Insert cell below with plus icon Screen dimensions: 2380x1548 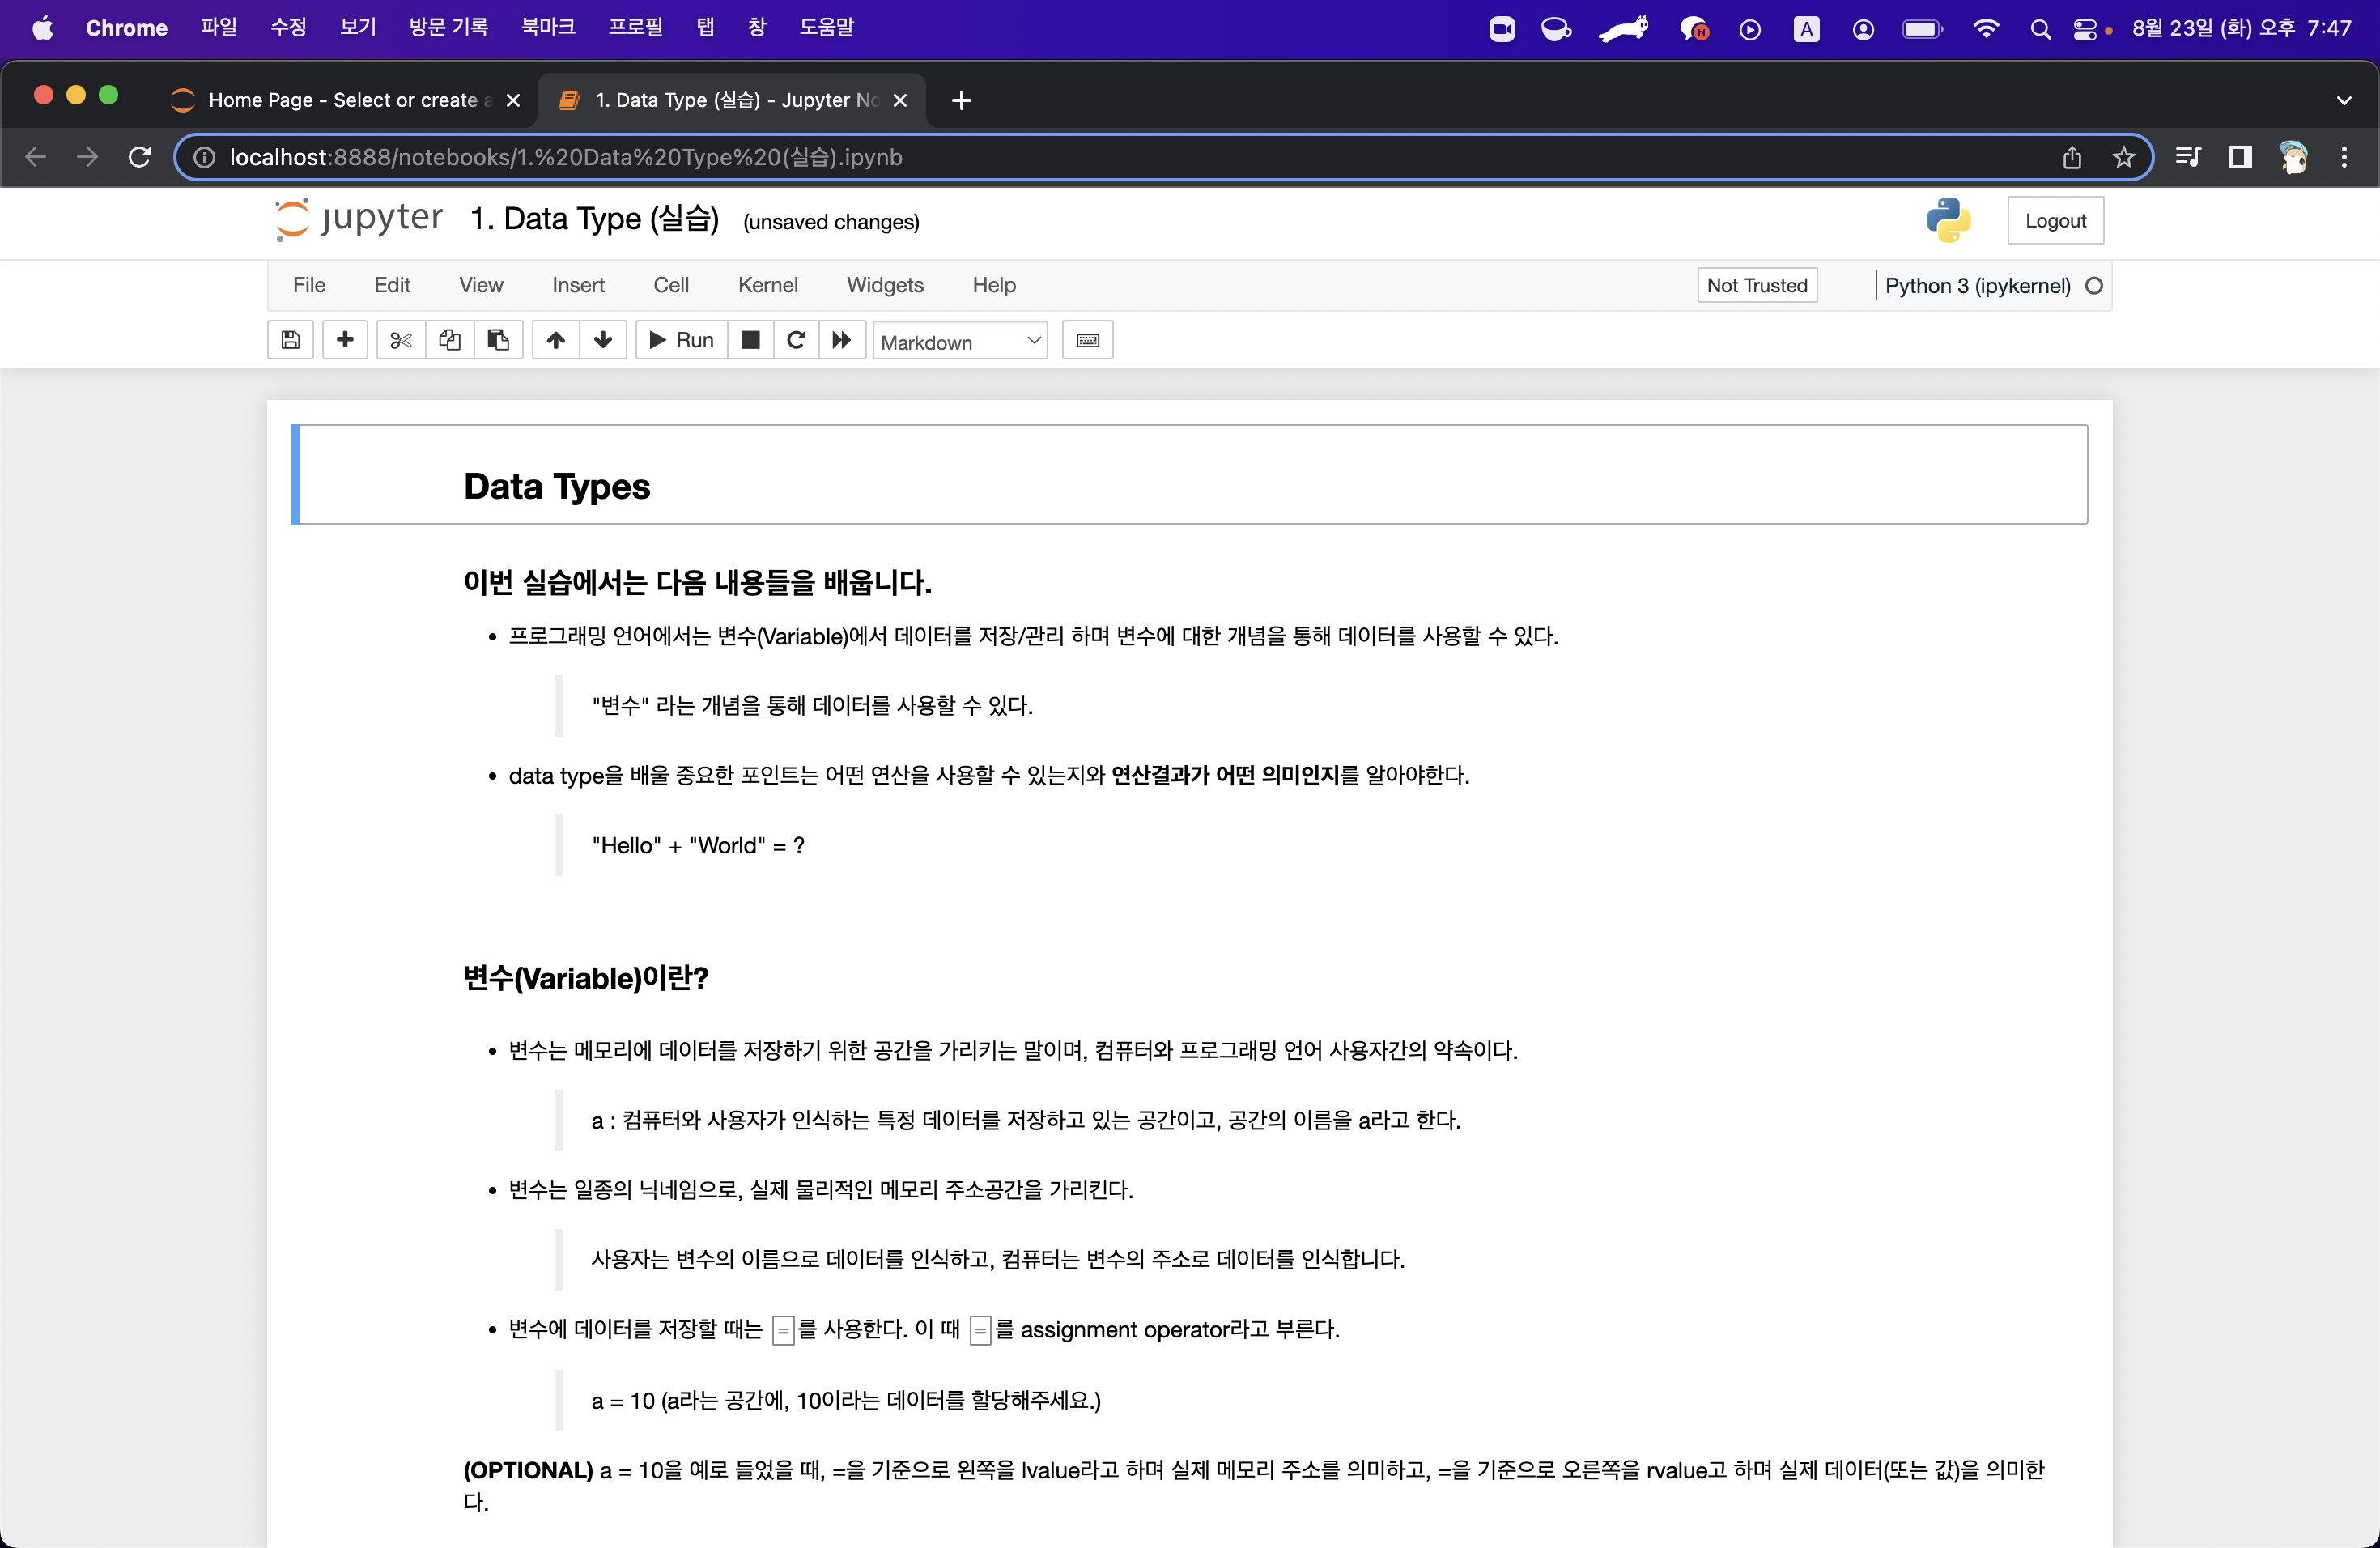(x=345, y=340)
